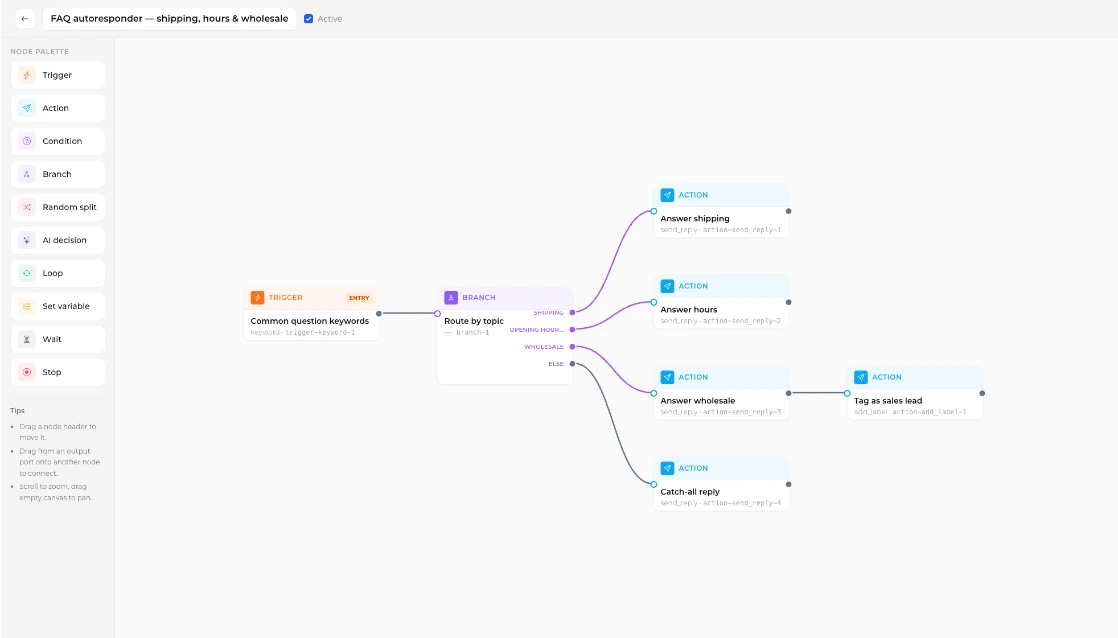
Task: Click the Catch-all reply output port
Action: (788, 484)
